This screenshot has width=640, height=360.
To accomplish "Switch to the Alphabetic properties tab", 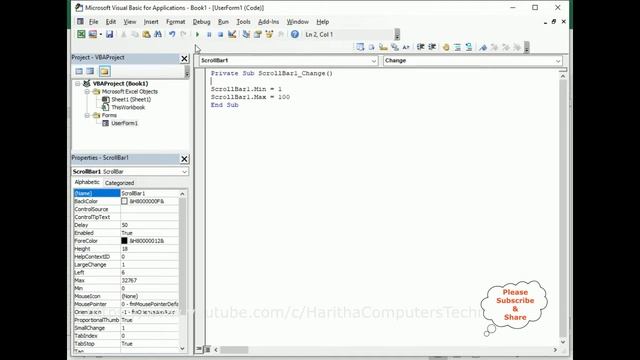I will [87, 182].
